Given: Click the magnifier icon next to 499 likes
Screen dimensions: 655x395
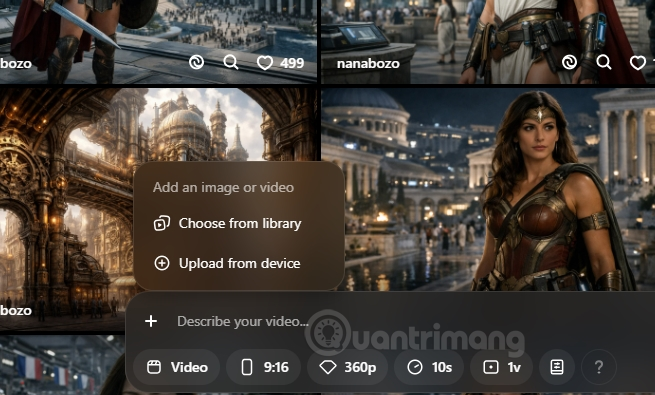Looking at the screenshot, I should point(231,63).
